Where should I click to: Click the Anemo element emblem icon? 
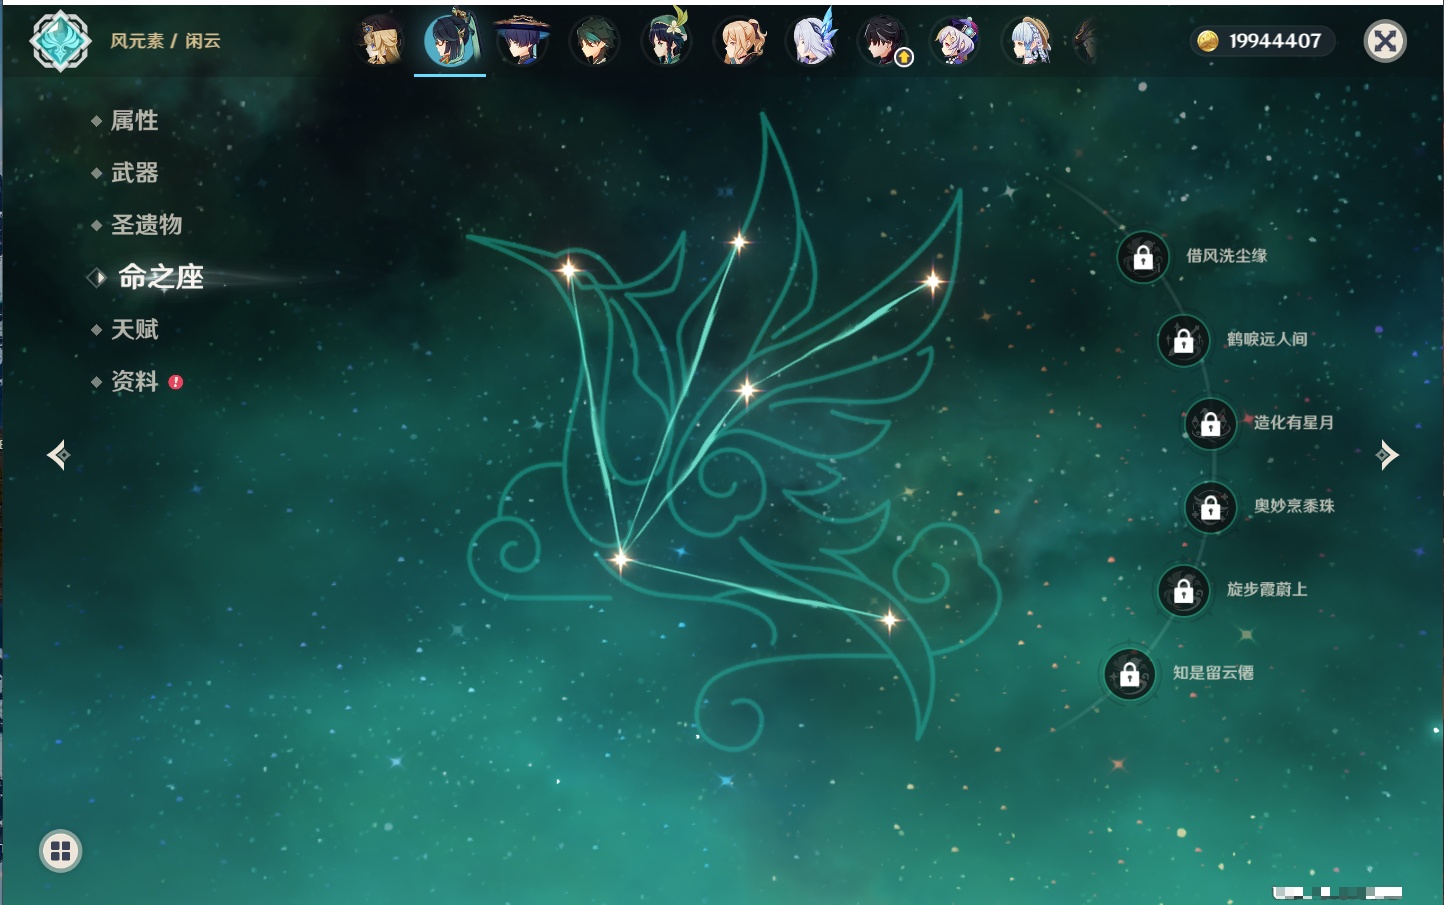click(61, 41)
